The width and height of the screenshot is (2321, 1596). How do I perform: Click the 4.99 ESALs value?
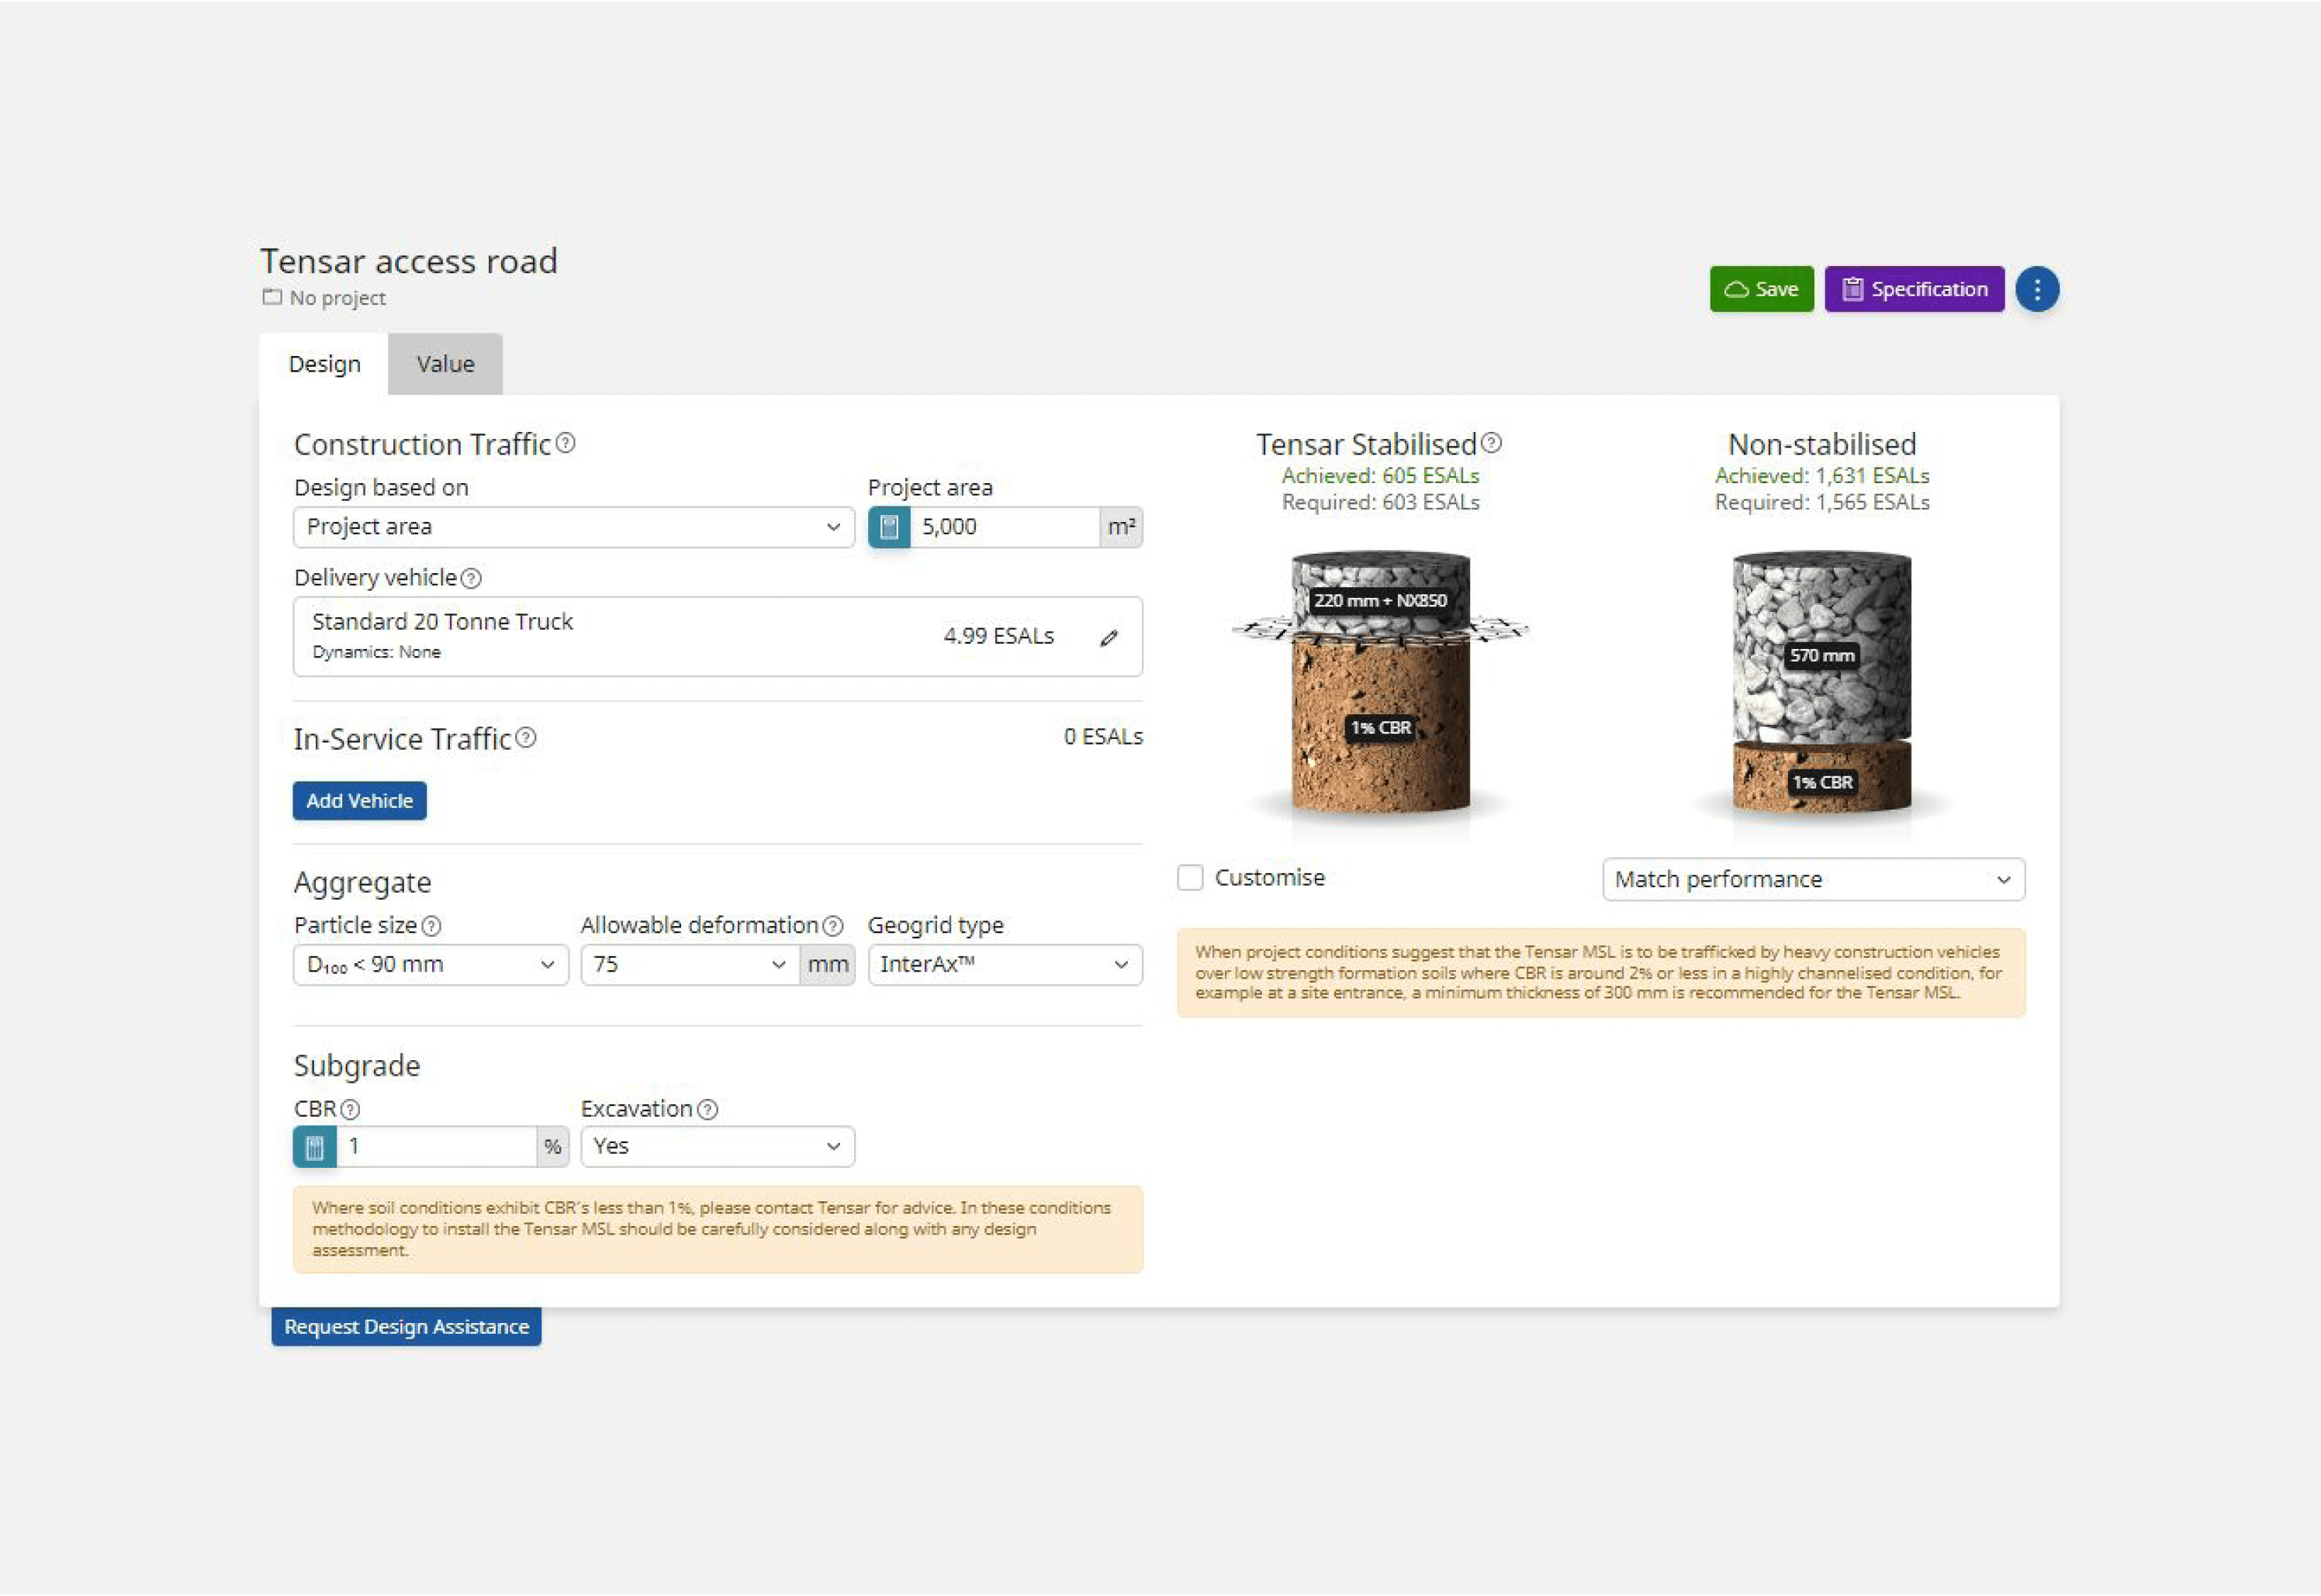click(998, 636)
